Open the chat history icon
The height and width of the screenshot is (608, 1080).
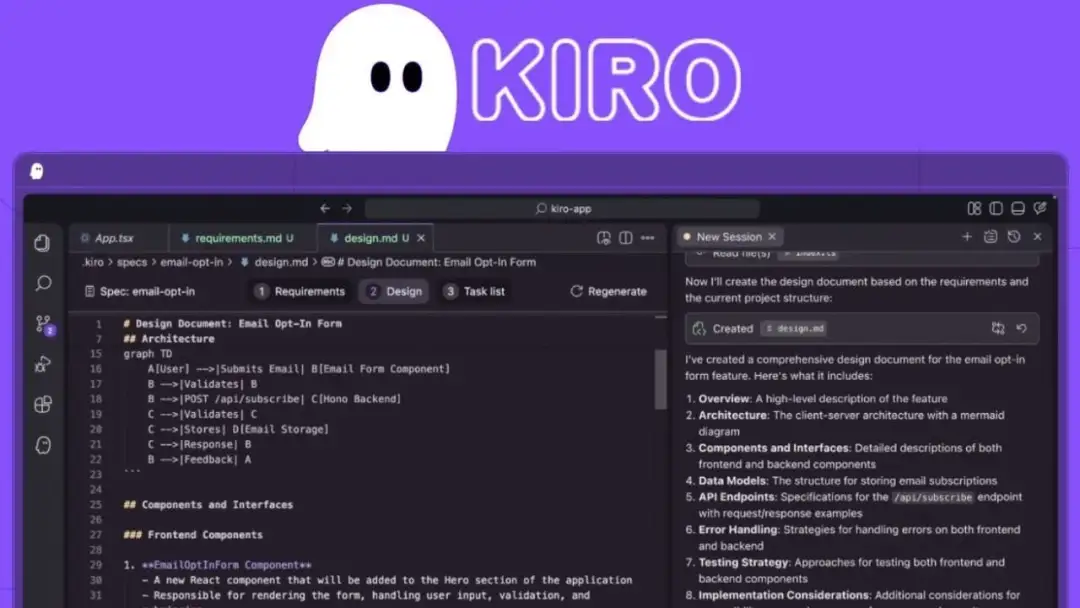(1014, 237)
